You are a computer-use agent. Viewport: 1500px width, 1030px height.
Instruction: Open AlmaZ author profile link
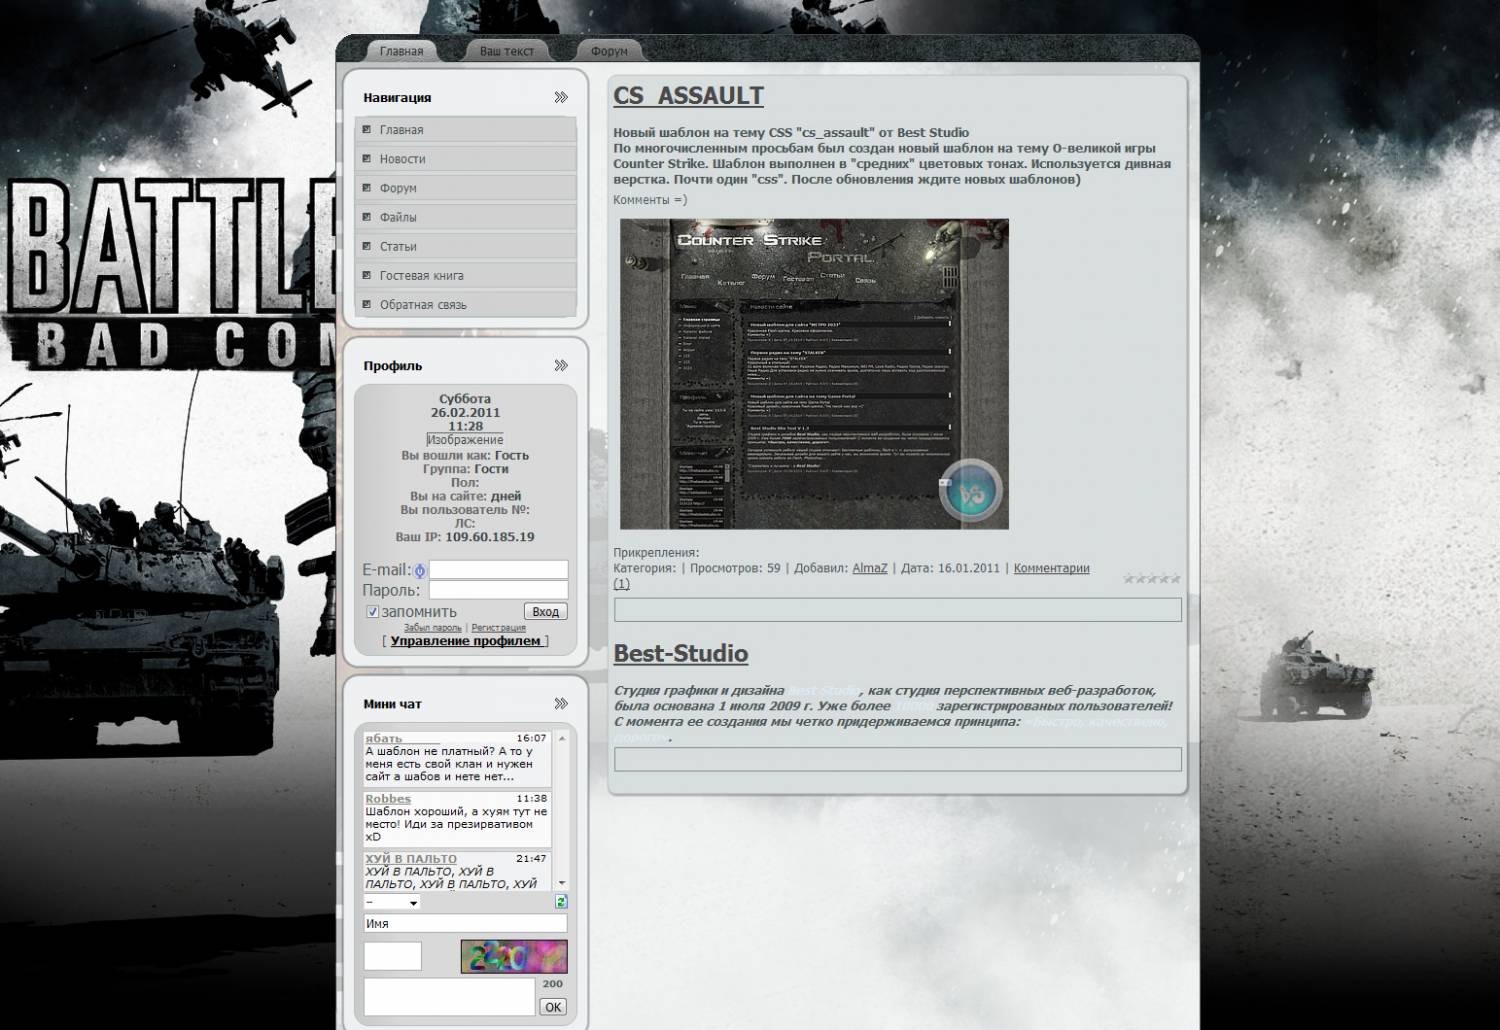click(869, 568)
